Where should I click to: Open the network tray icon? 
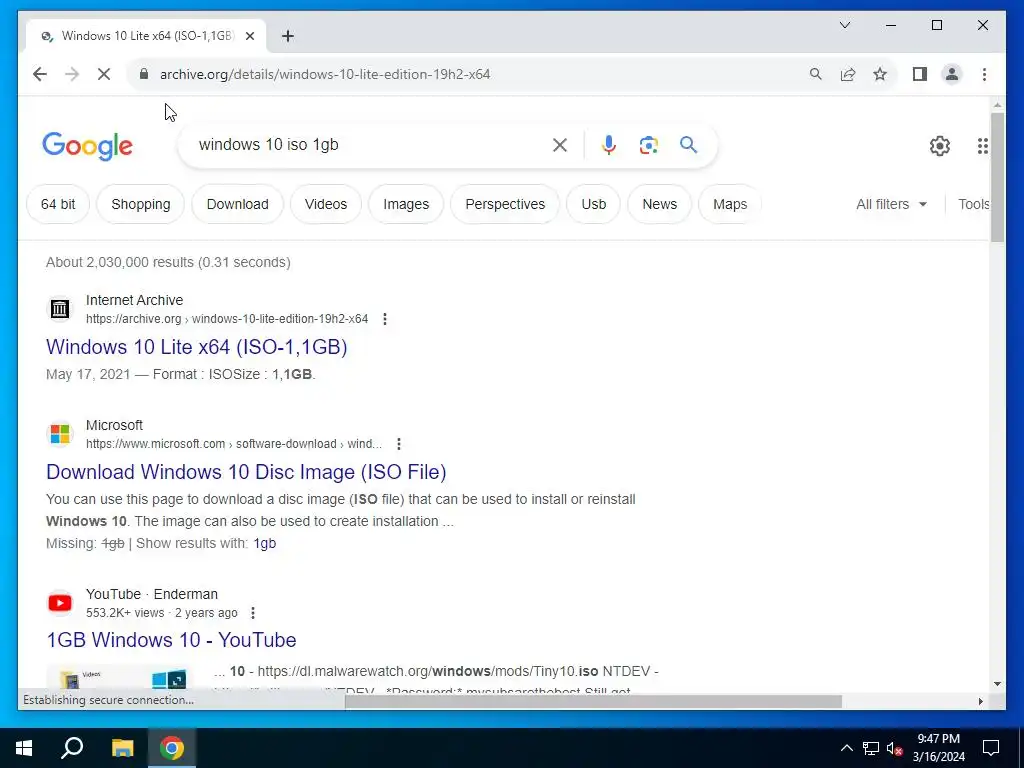871,748
